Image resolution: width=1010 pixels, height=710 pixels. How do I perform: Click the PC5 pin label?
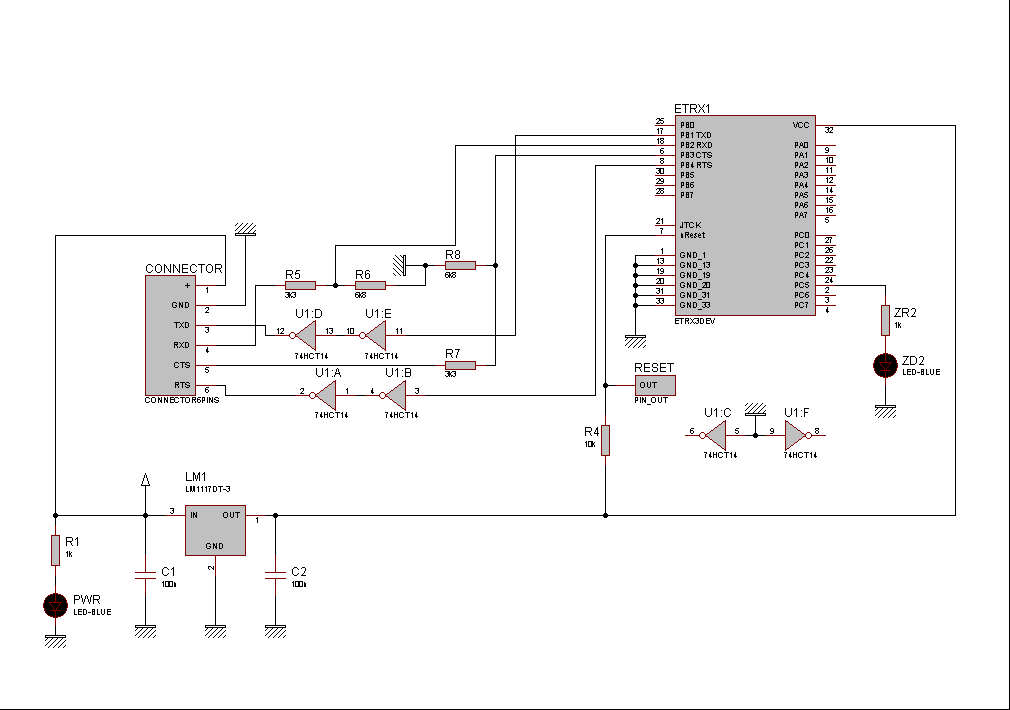[x=801, y=285]
